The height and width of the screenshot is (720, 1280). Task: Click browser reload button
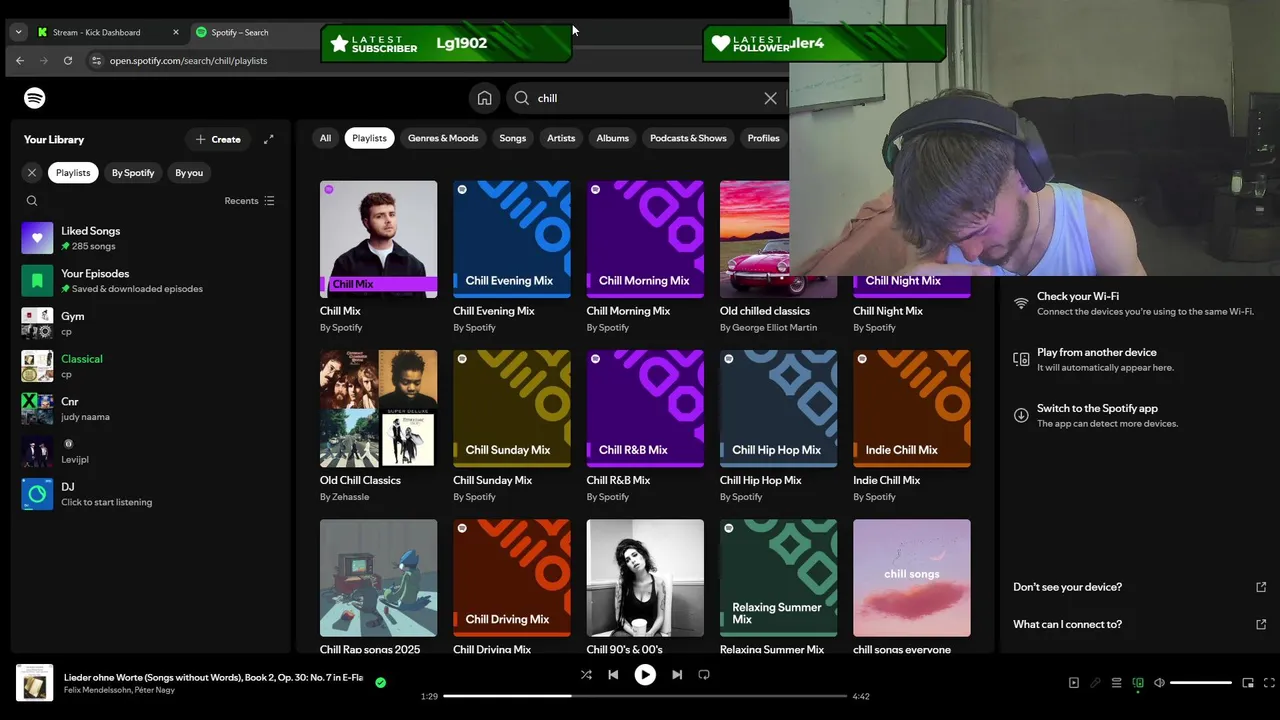pyautogui.click(x=67, y=60)
